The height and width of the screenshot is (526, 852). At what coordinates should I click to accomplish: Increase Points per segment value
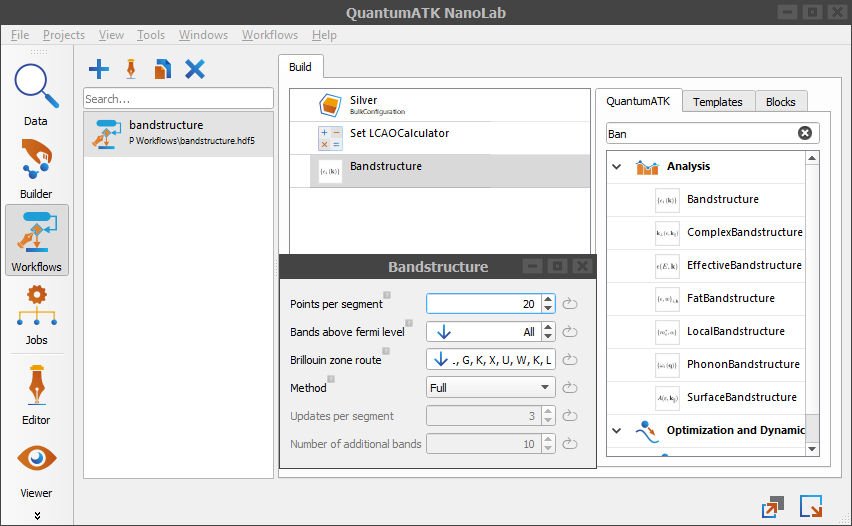548,299
